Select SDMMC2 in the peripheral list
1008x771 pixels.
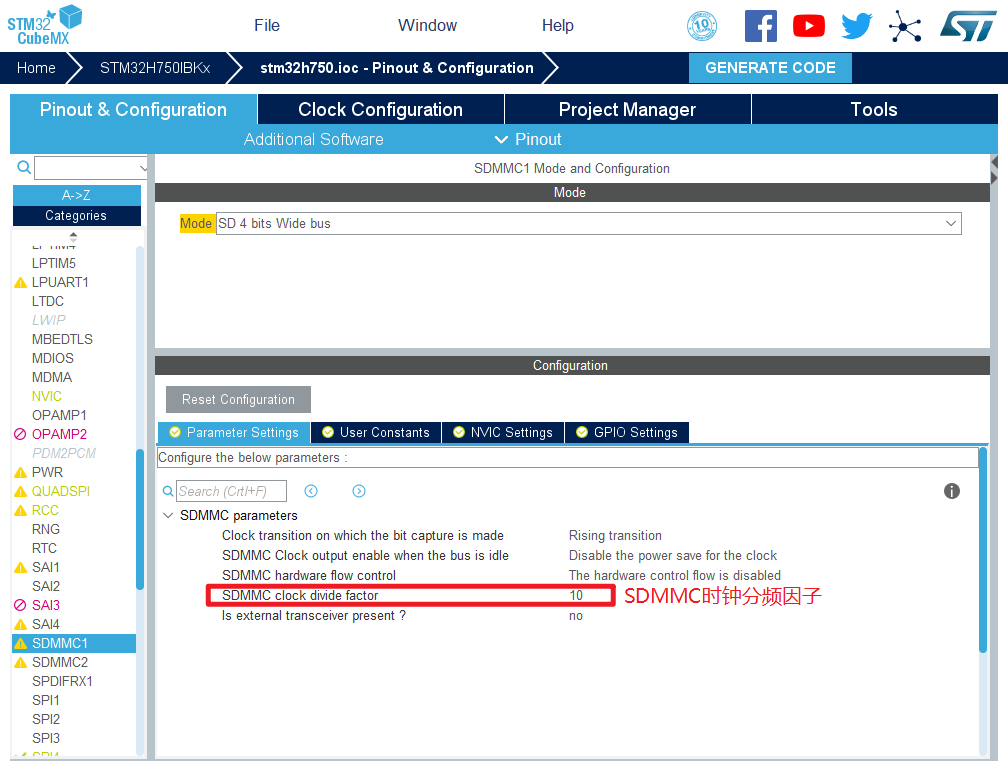pyautogui.click(x=60, y=662)
